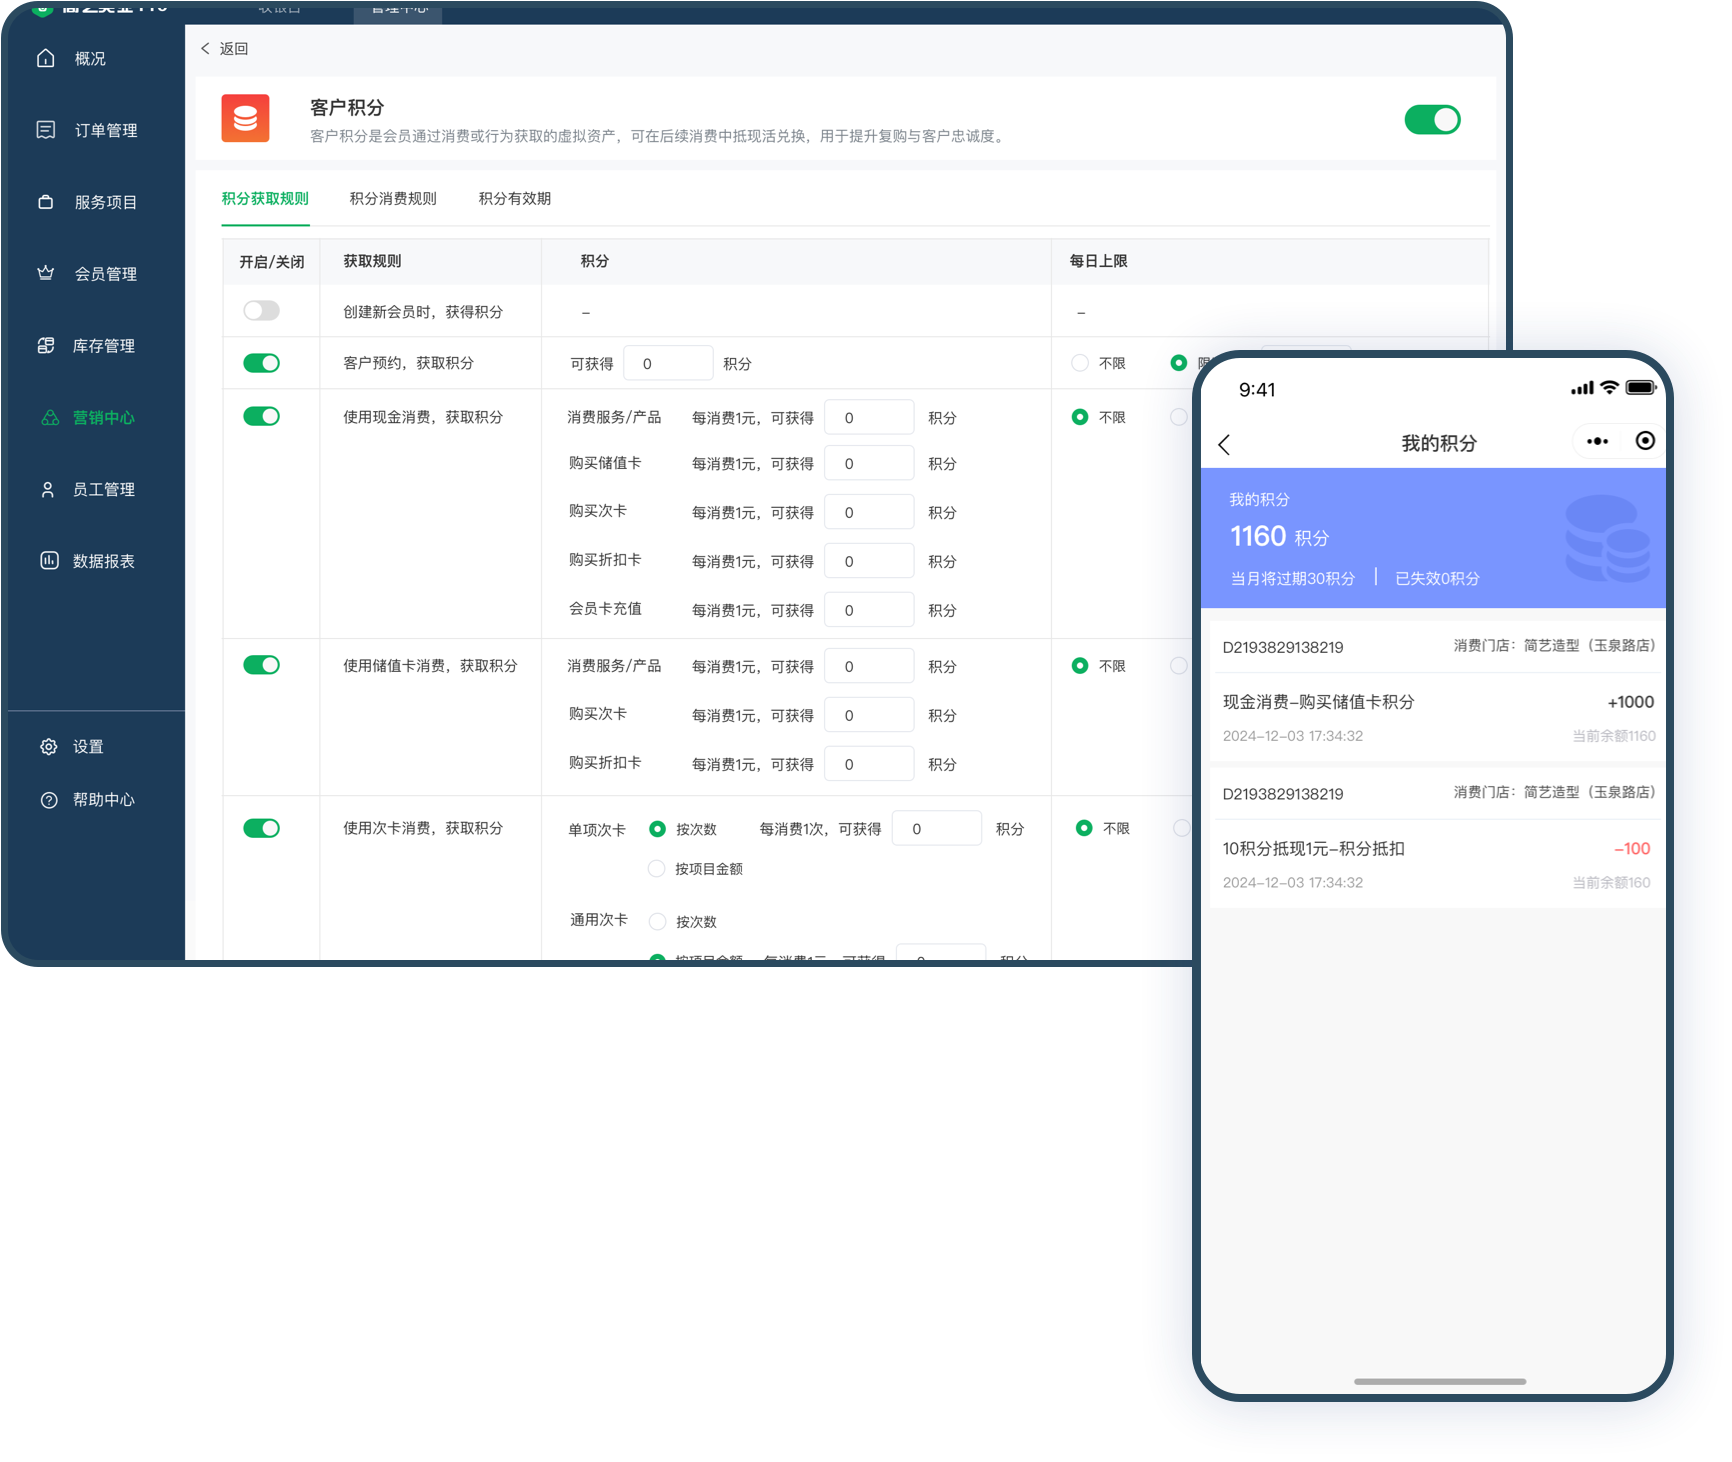Screen dimensions: 1732x1462
Task: Select 不限 radio in 客户预约 row
Action: 1080,363
